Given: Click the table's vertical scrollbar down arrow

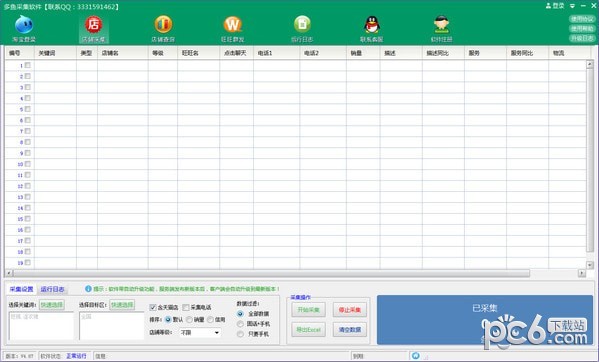Looking at the screenshot, I should pos(590,265).
